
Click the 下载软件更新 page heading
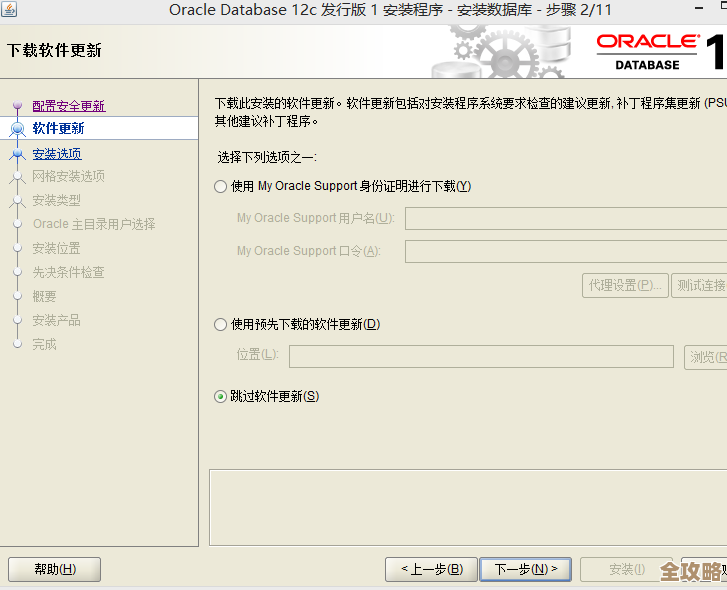coord(54,50)
